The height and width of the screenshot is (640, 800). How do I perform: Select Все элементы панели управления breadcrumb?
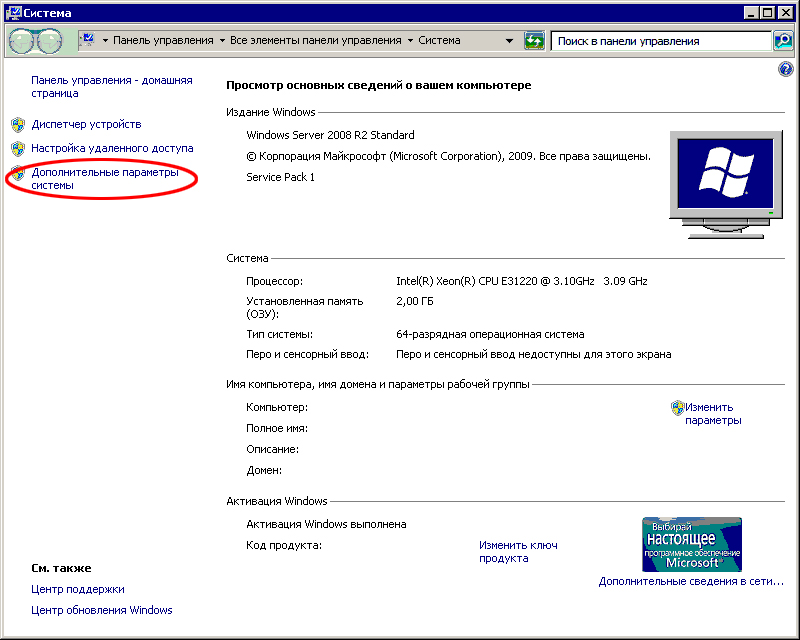315,40
